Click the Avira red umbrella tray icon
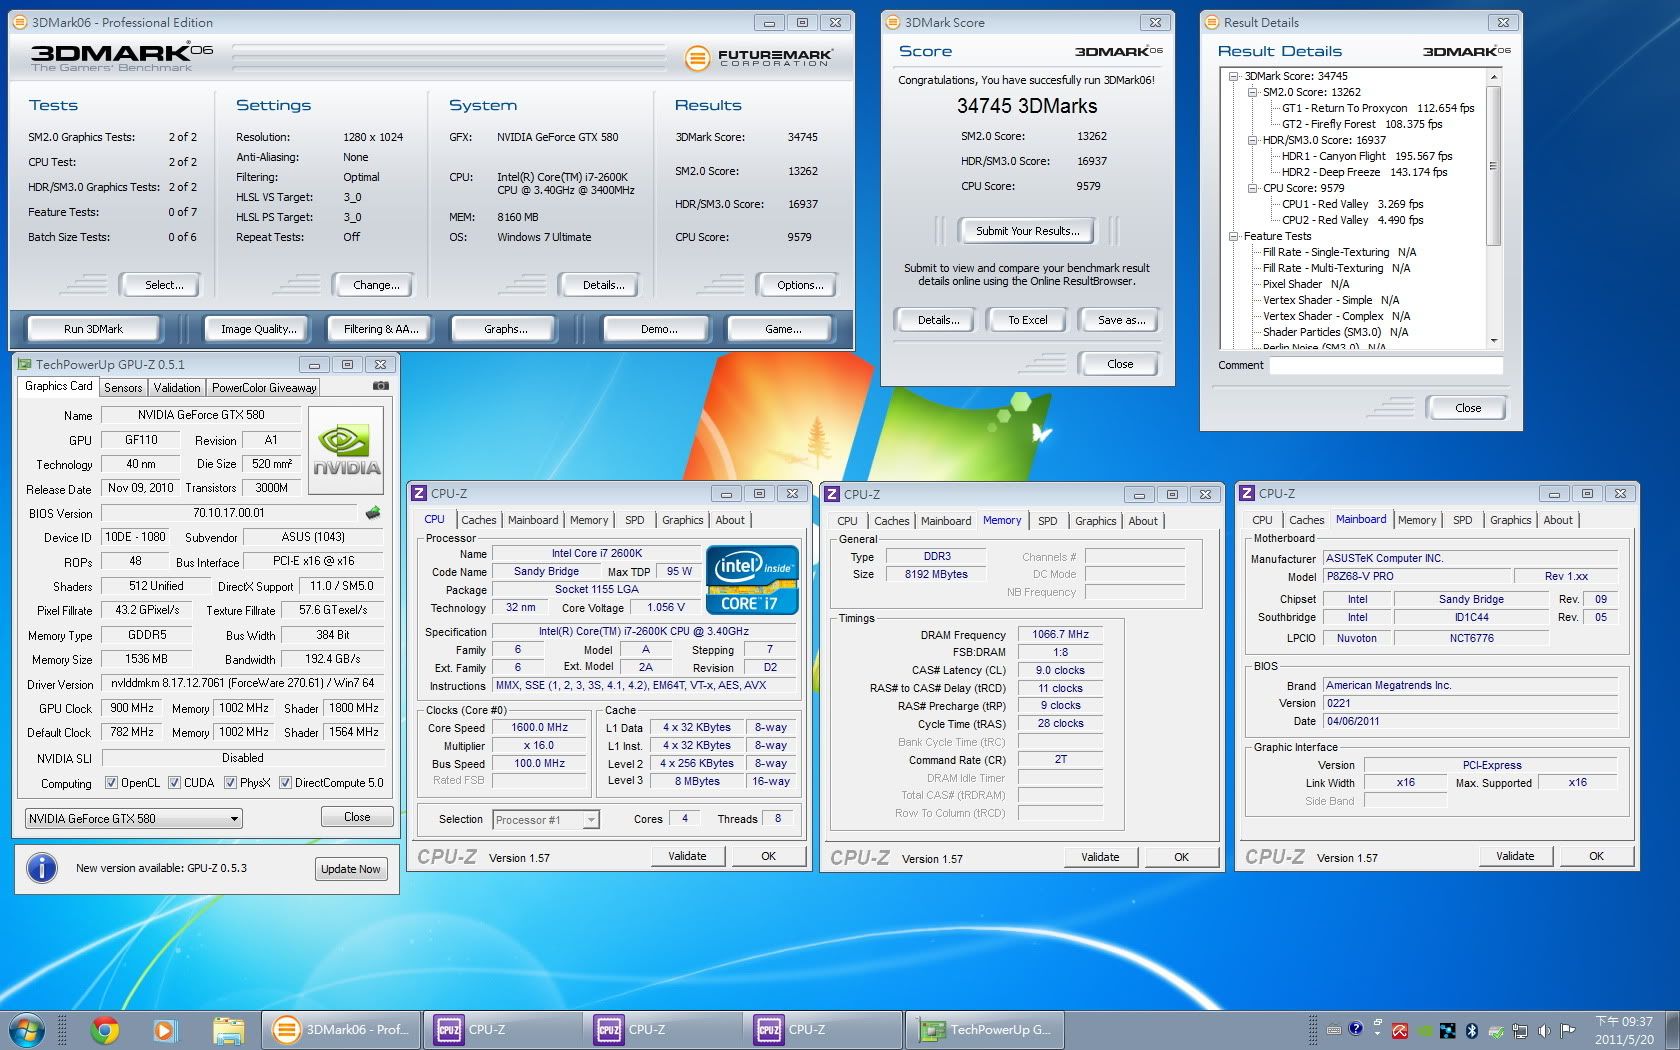 tap(1400, 1031)
